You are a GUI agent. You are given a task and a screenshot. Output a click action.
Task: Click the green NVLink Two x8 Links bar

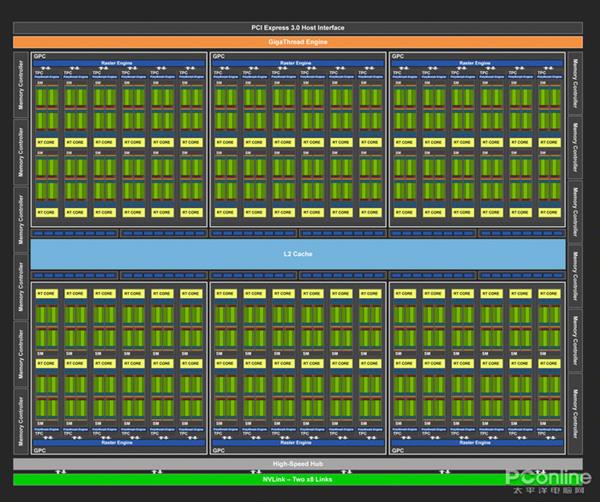(299, 479)
